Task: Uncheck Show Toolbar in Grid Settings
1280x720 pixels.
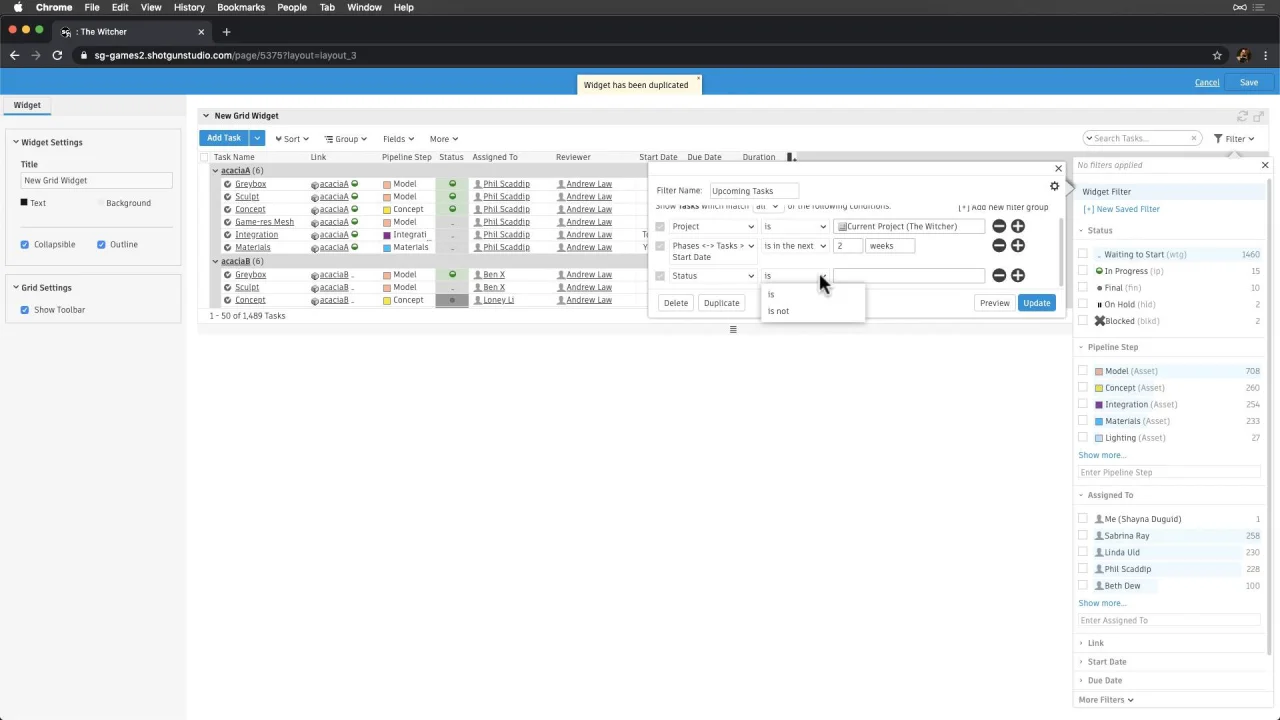Action: (25, 310)
